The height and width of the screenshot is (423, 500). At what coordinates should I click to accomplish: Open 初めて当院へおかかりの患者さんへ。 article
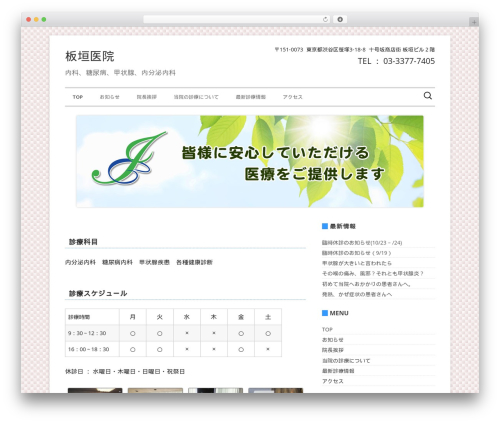(367, 284)
